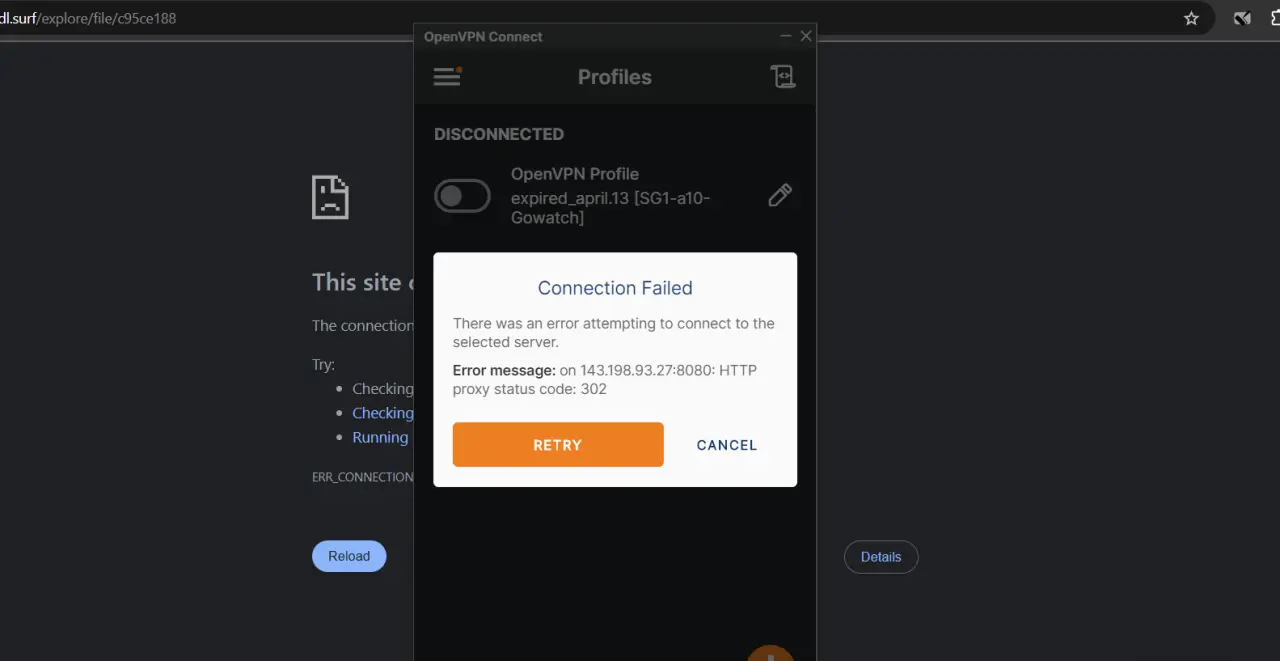Click the Reload button in browser
The image size is (1280, 661).
tap(349, 556)
